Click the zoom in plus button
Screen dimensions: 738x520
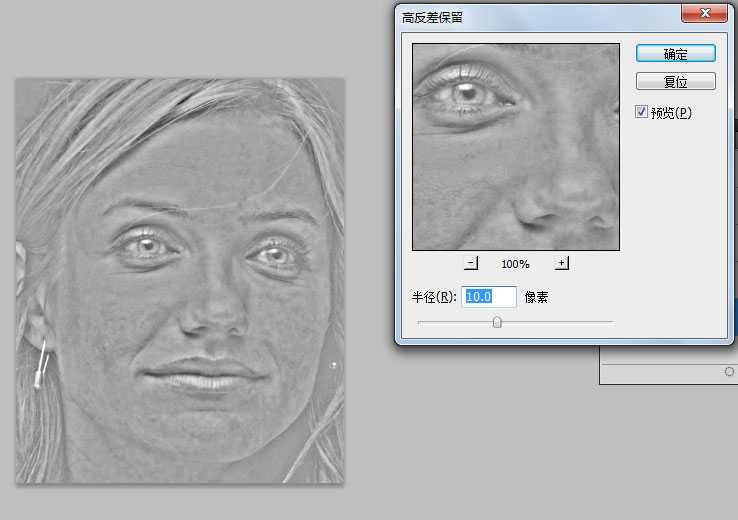[562, 263]
